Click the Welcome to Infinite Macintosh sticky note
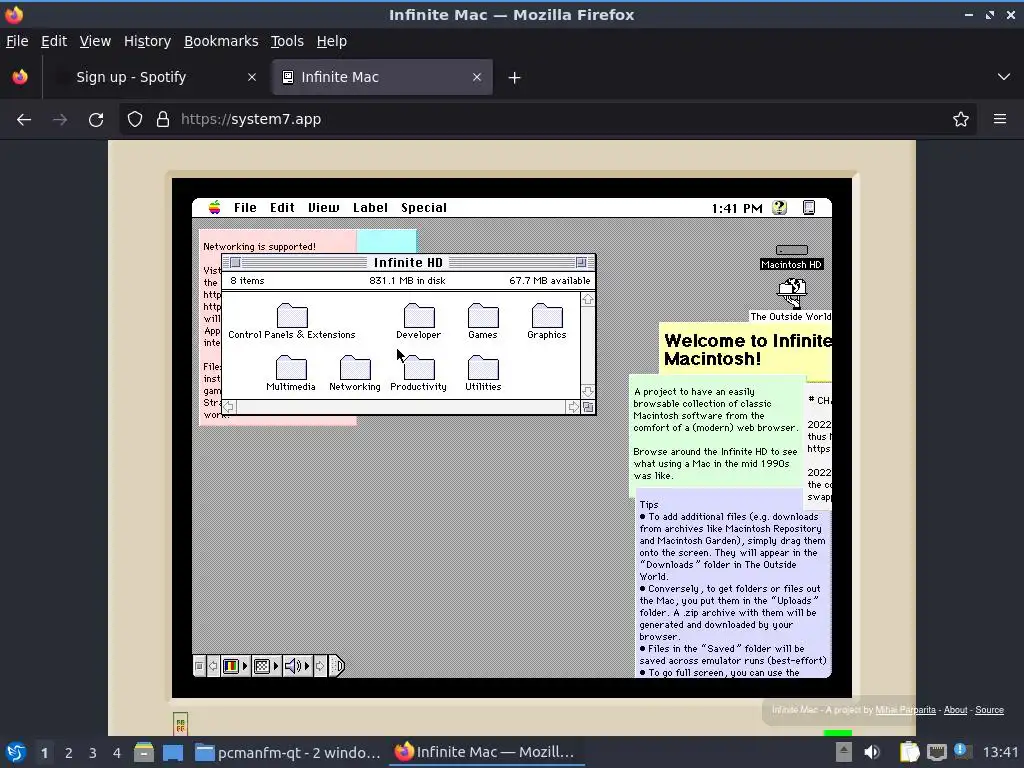The width and height of the screenshot is (1024, 768). (746, 350)
